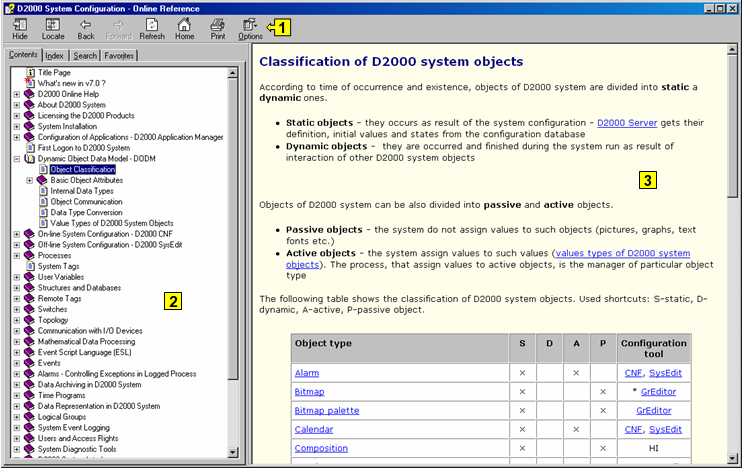The height and width of the screenshot is (469, 743).
Task: Go to Home page icon
Action: 184,28
